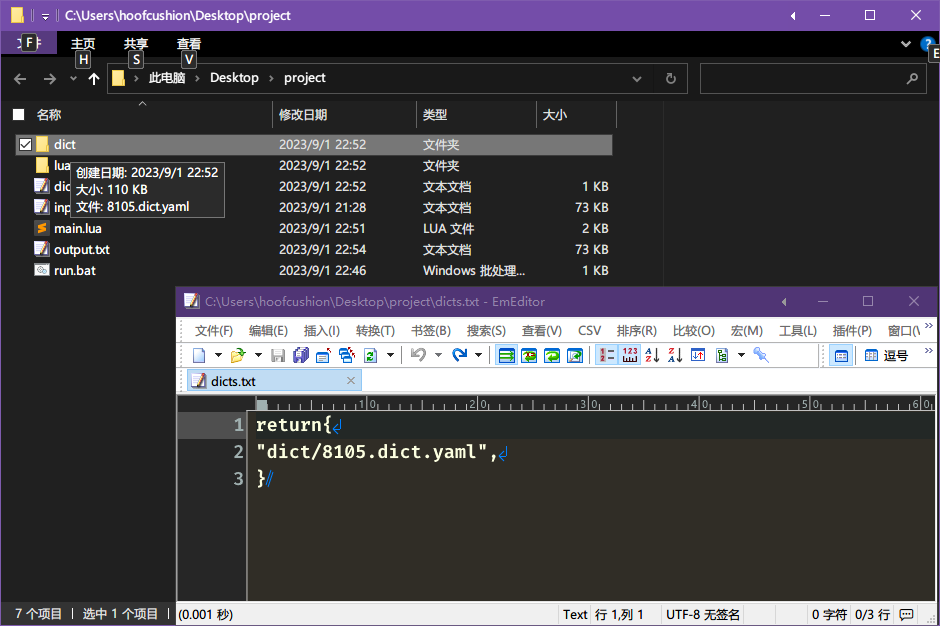The height and width of the screenshot is (626, 940).
Task: Click the New file icon in EmEditor
Action: (199, 356)
